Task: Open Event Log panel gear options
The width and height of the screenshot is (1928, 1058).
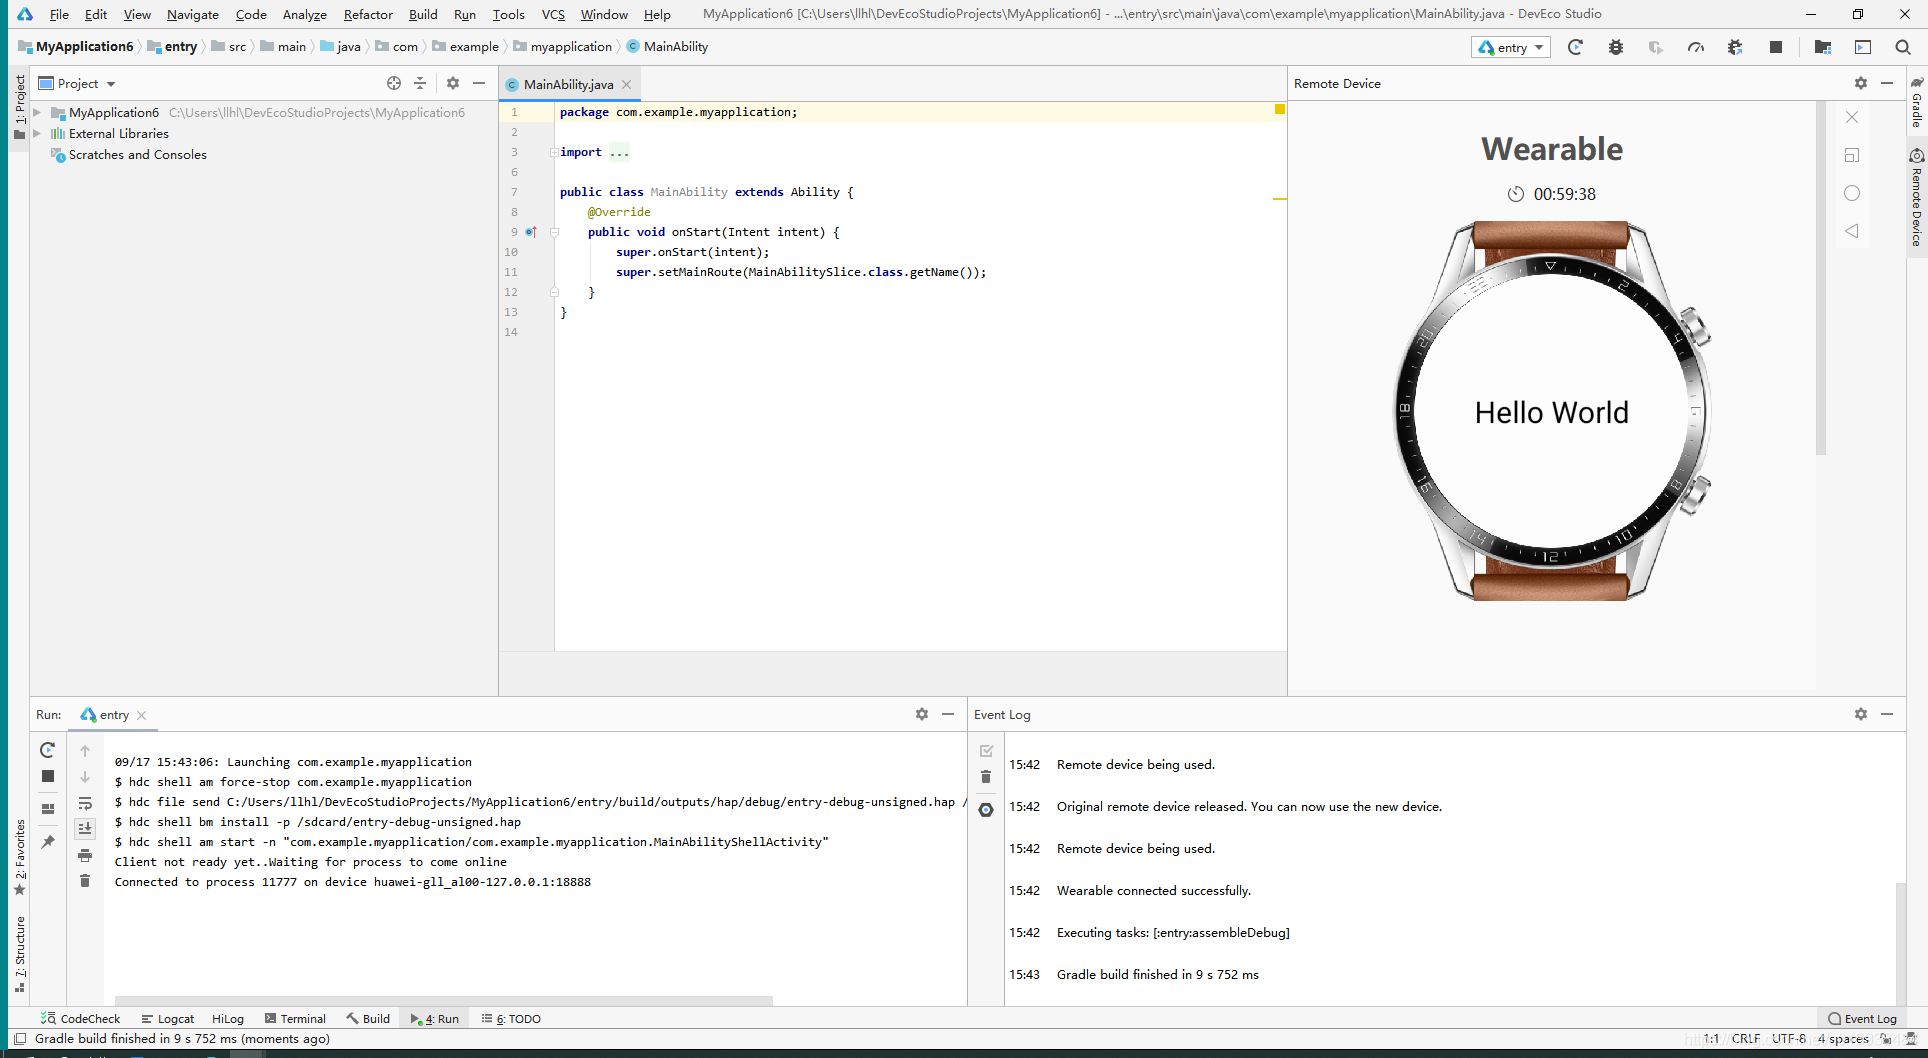Action: tap(1861, 714)
